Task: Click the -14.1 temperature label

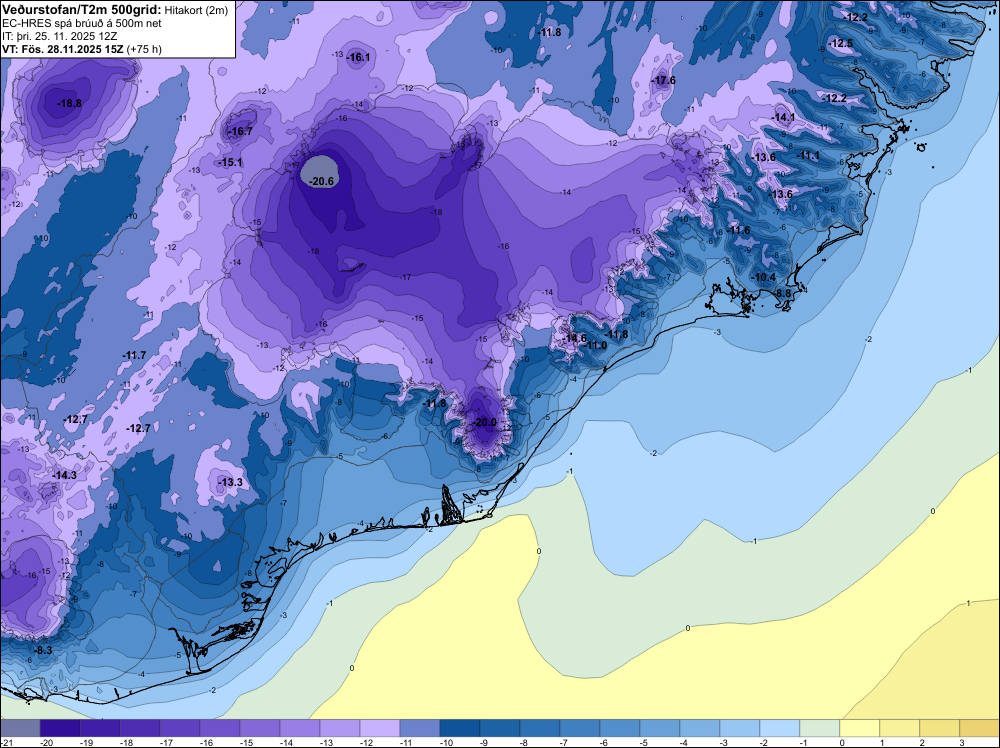Action: tap(783, 117)
